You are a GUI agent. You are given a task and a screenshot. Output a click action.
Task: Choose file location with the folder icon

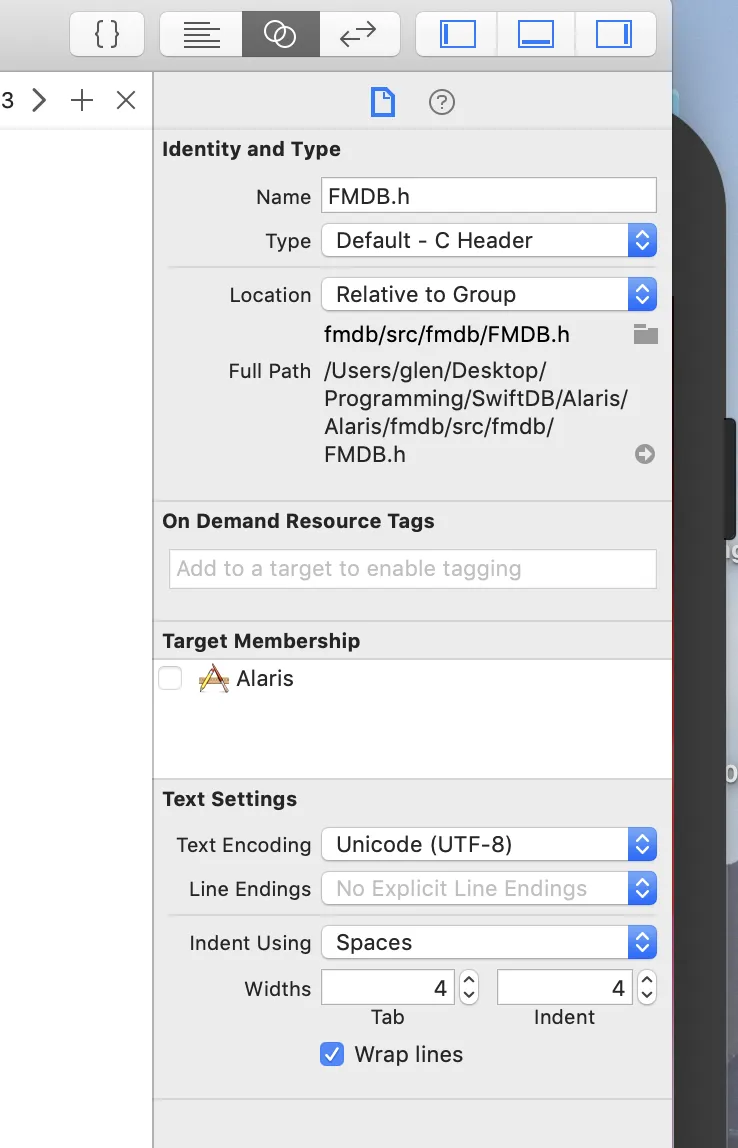click(645, 335)
